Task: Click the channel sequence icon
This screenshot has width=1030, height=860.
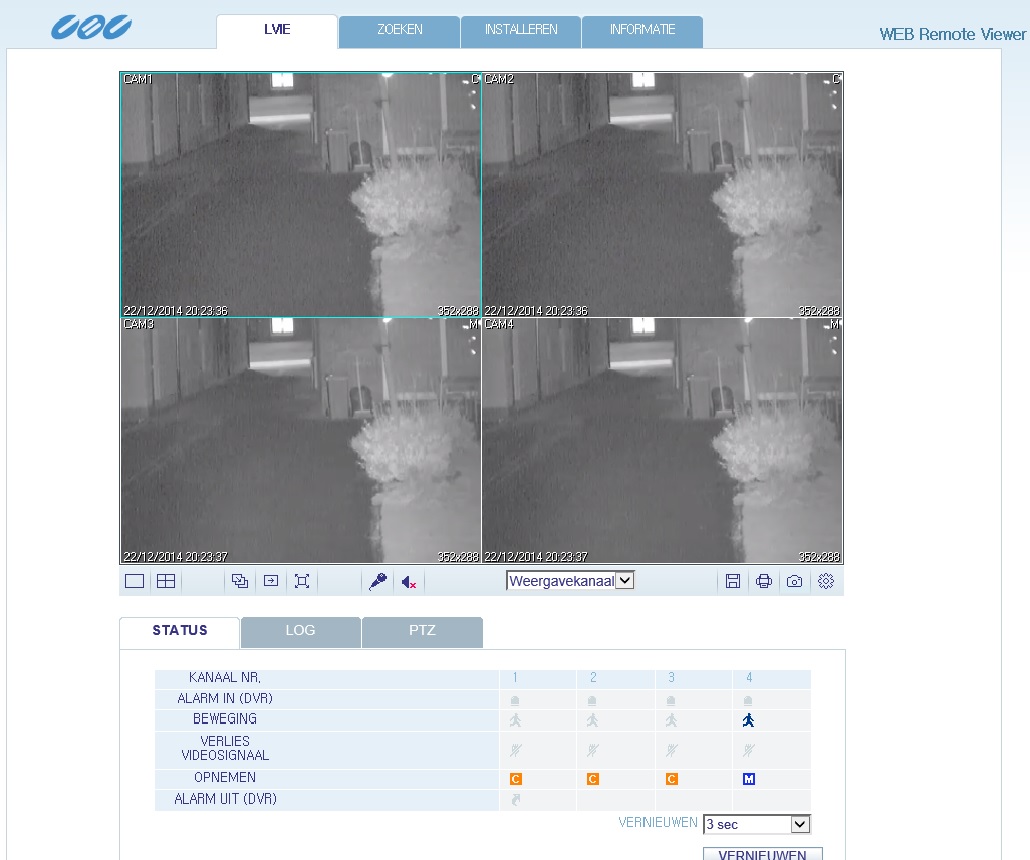Action: pos(240,581)
